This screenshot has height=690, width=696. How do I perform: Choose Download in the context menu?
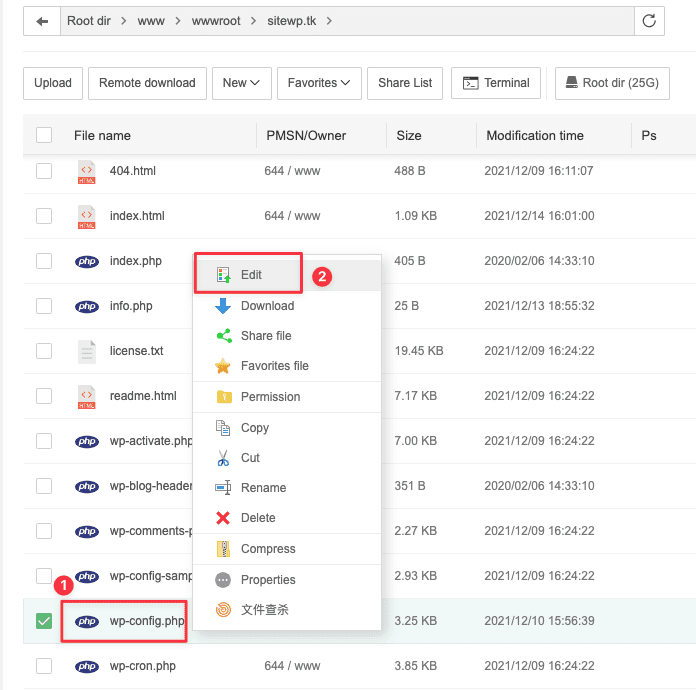(287, 306)
